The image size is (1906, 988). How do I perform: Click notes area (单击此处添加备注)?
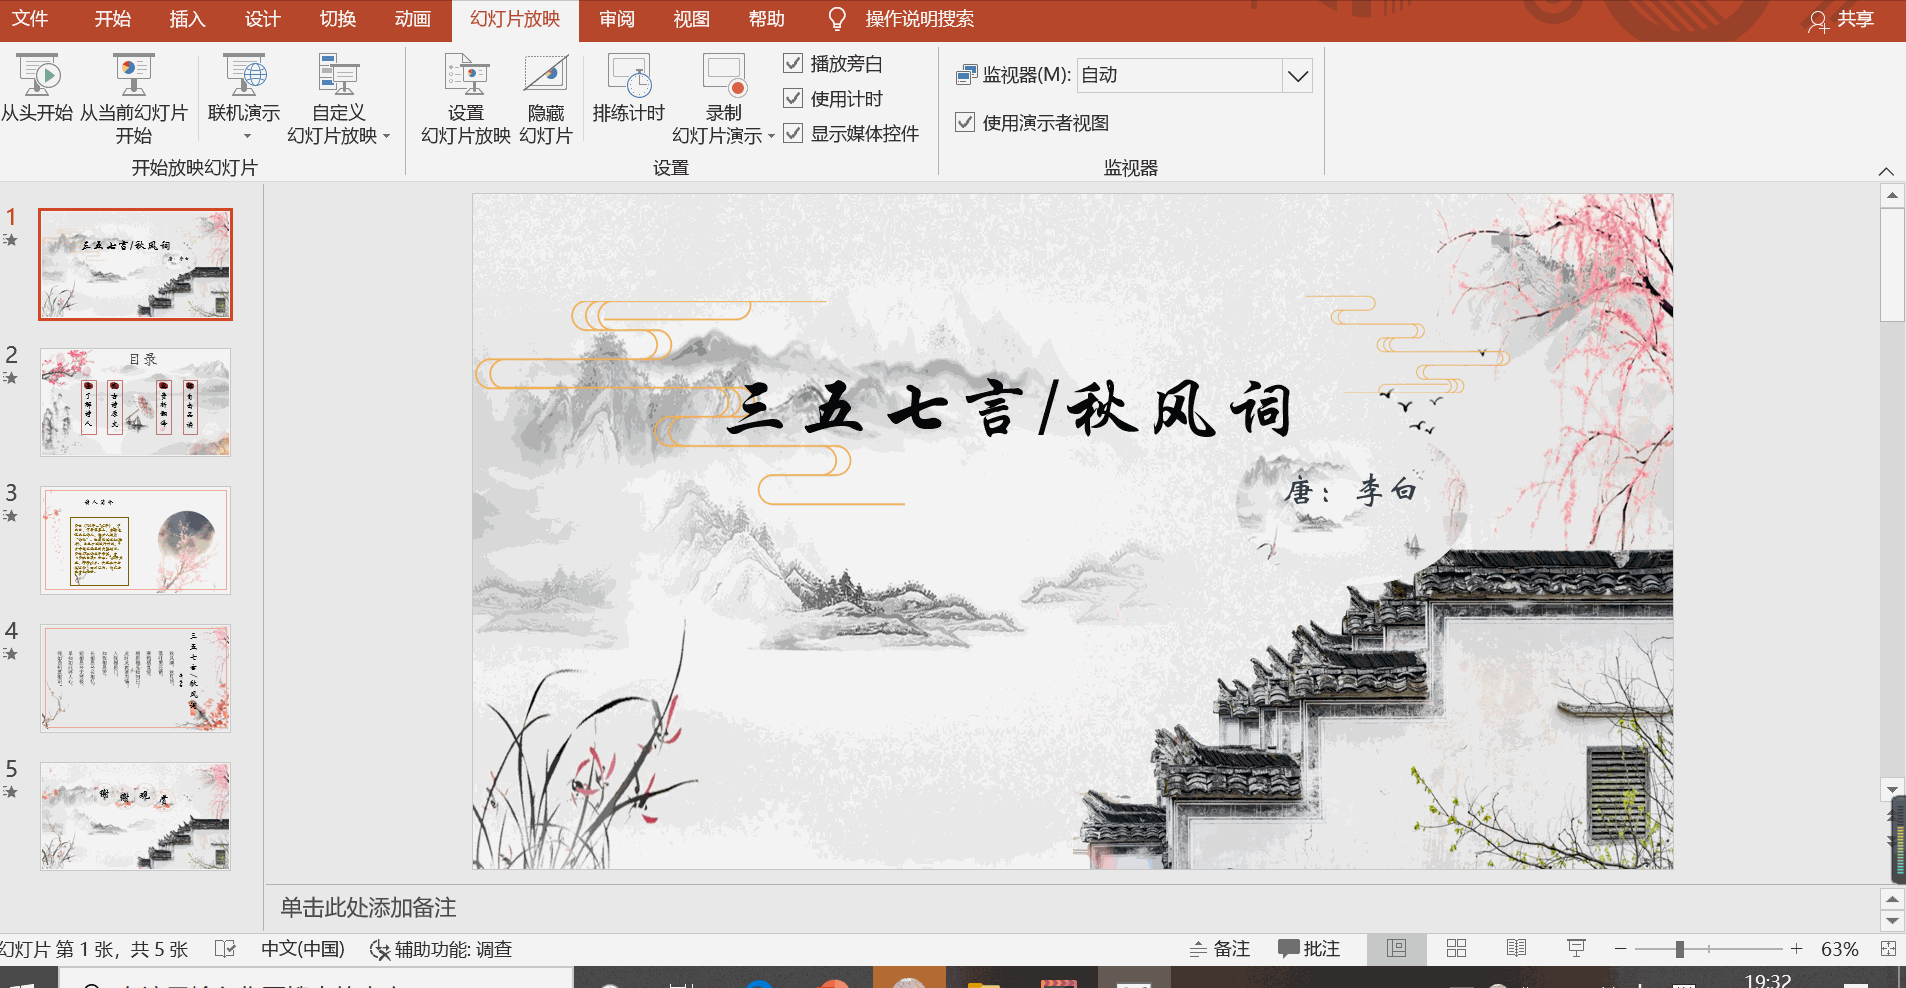368,907
